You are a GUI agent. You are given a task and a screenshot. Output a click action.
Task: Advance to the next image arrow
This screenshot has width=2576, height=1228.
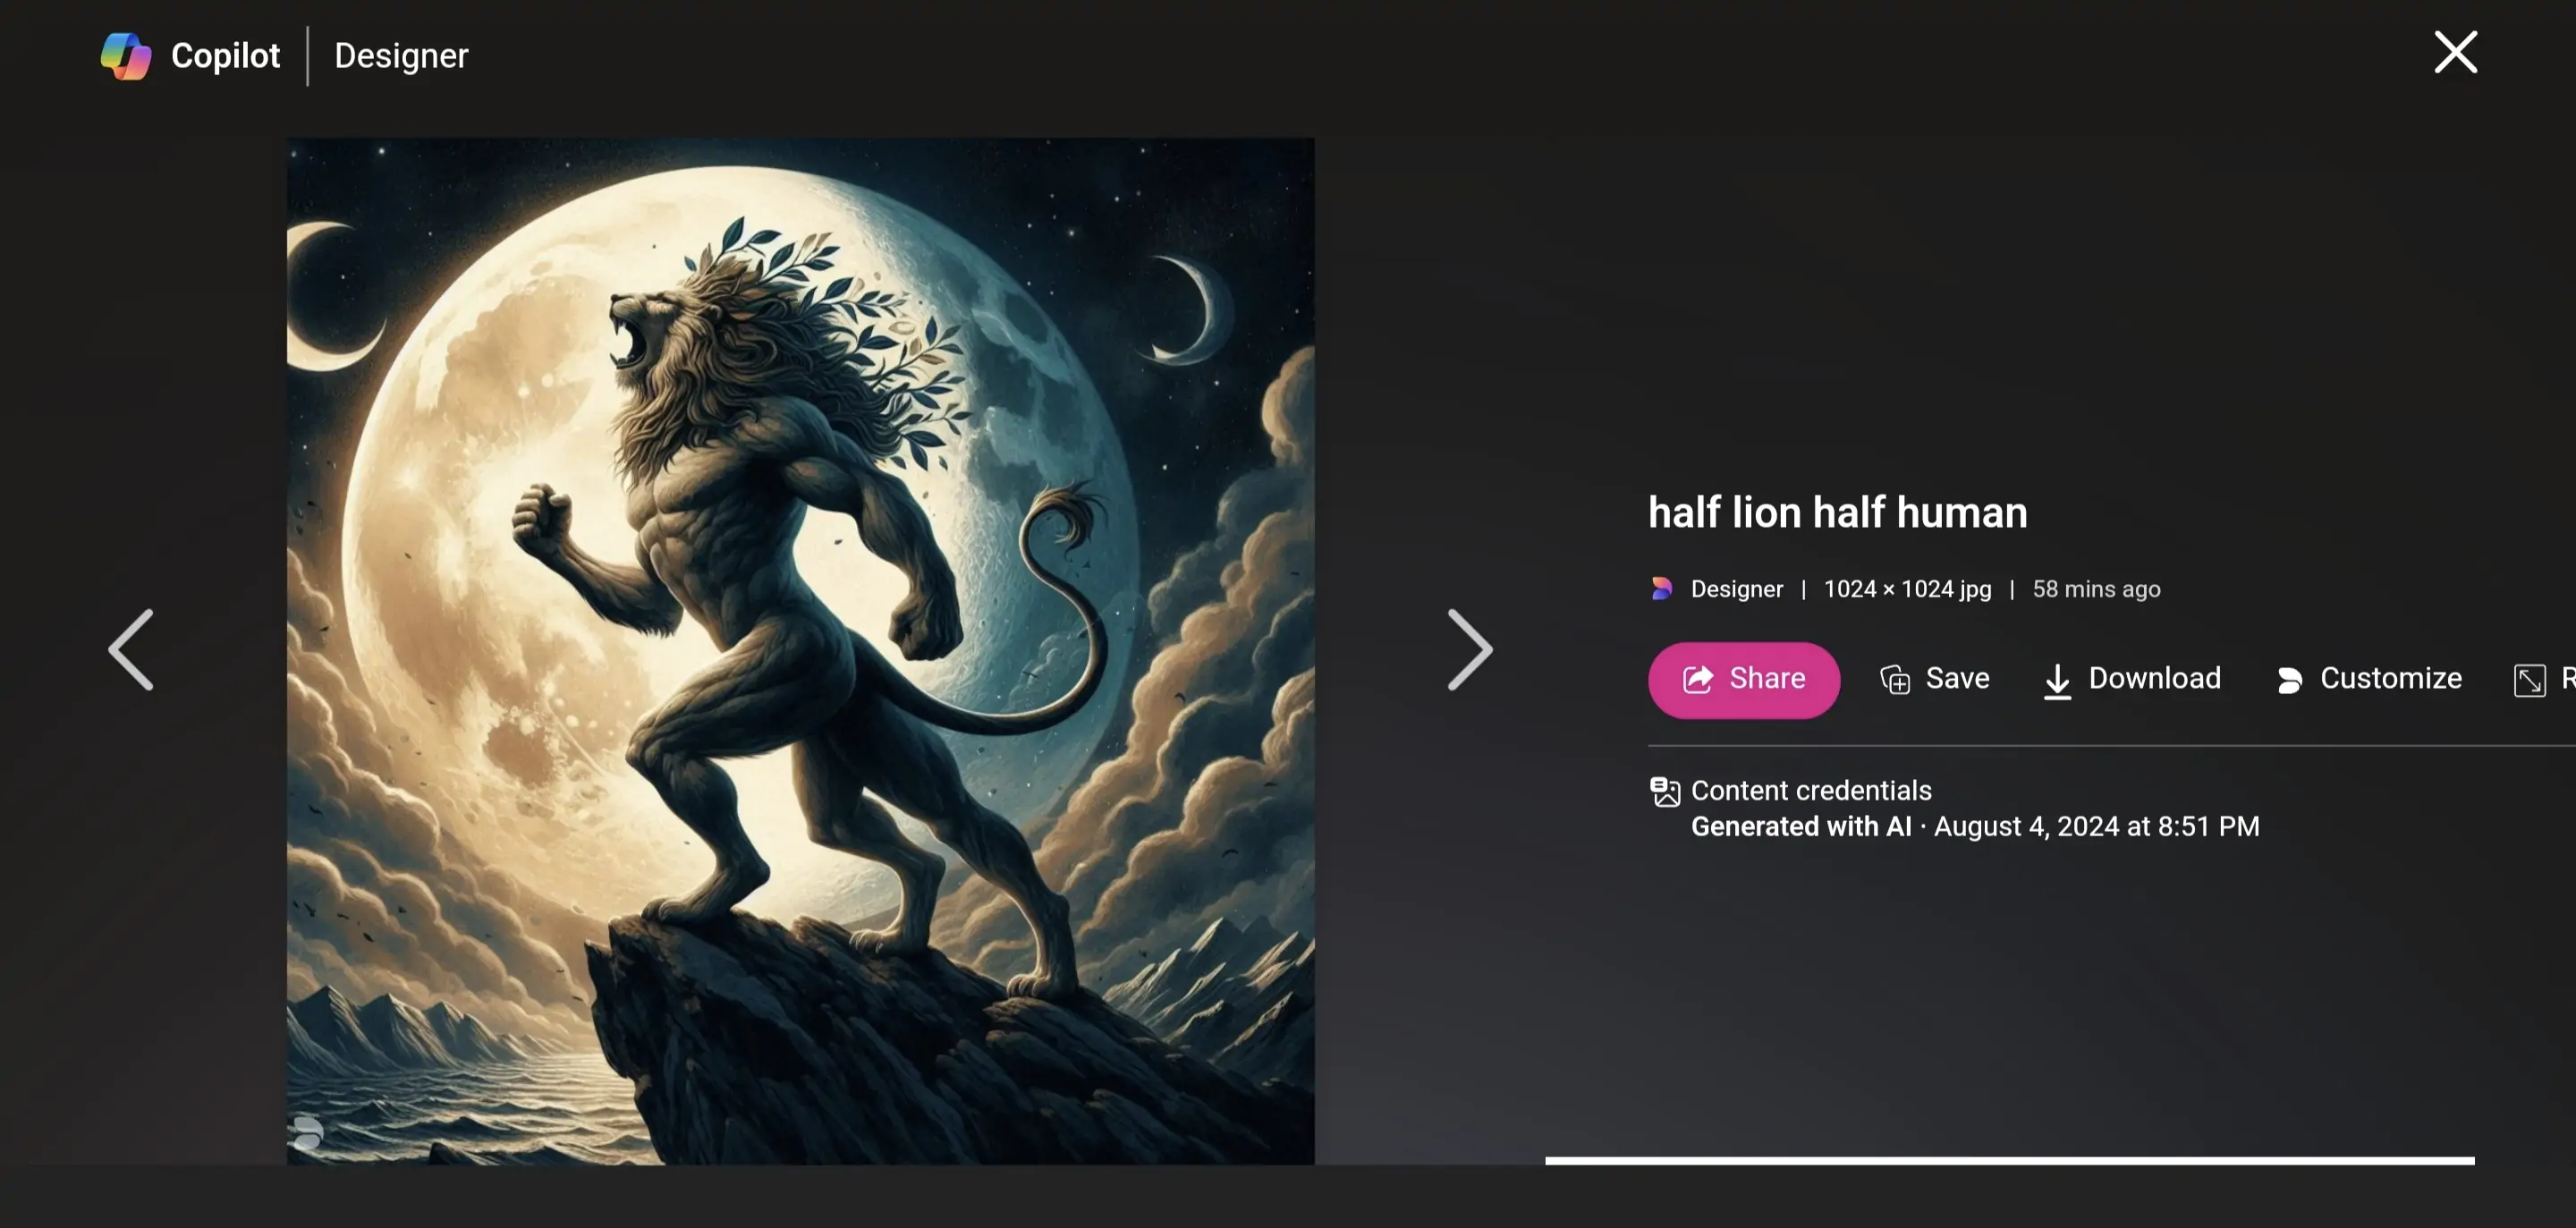pos(1470,650)
